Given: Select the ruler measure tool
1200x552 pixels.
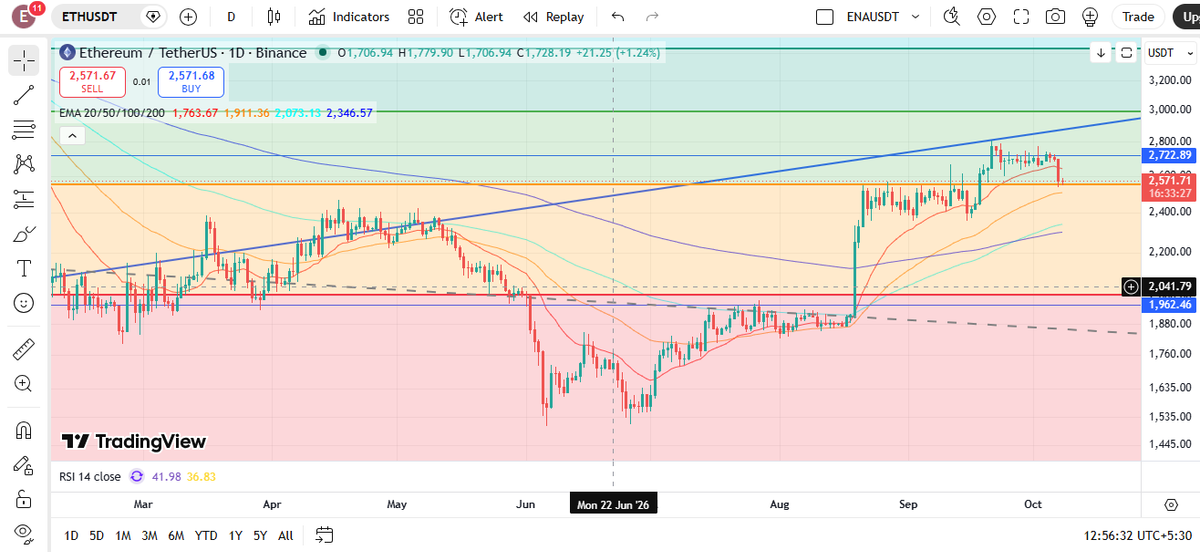Looking at the screenshot, I should coord(24,349).
